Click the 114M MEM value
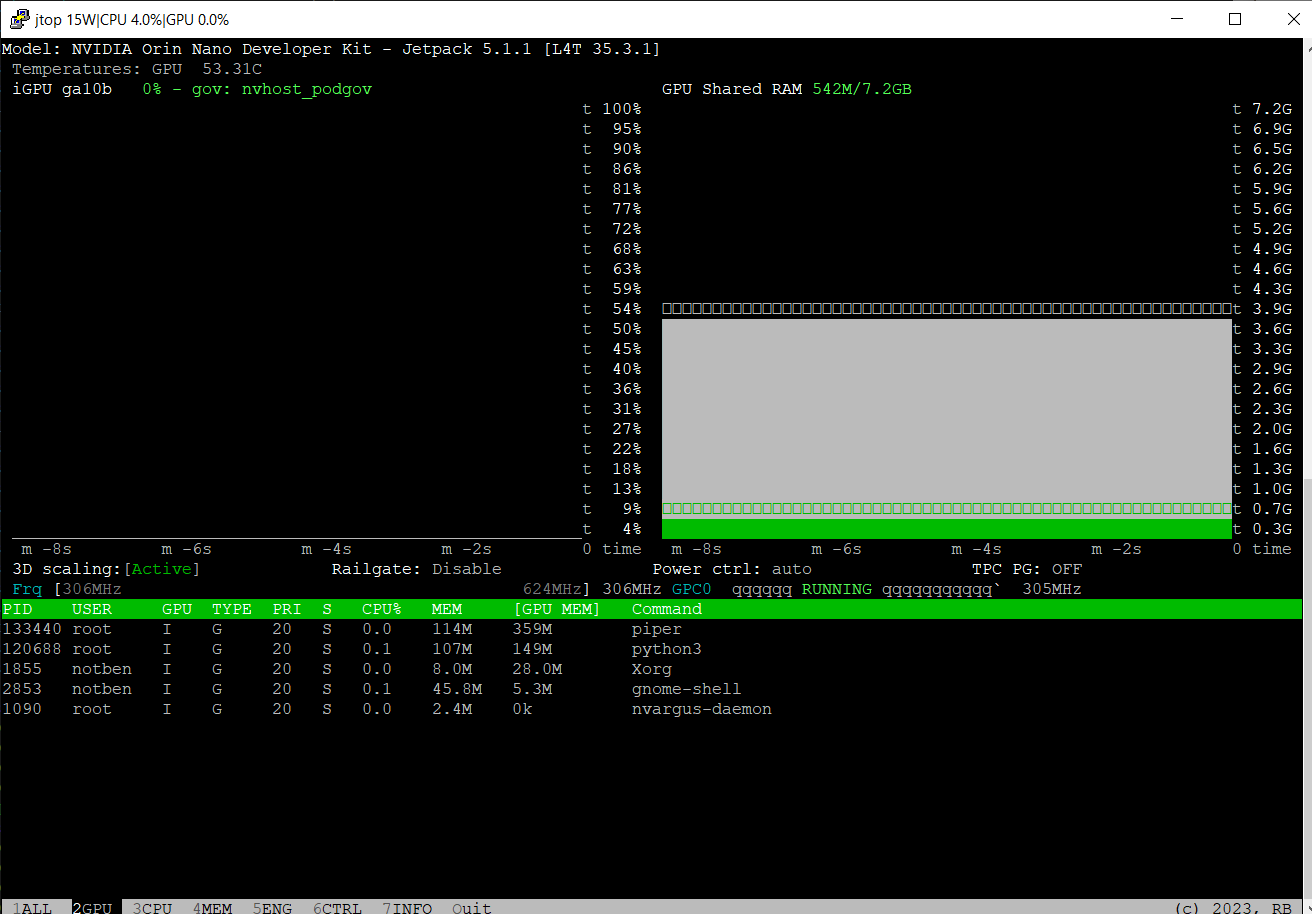1312x914 pixels. pyautogui.click(x=452, y=629)
